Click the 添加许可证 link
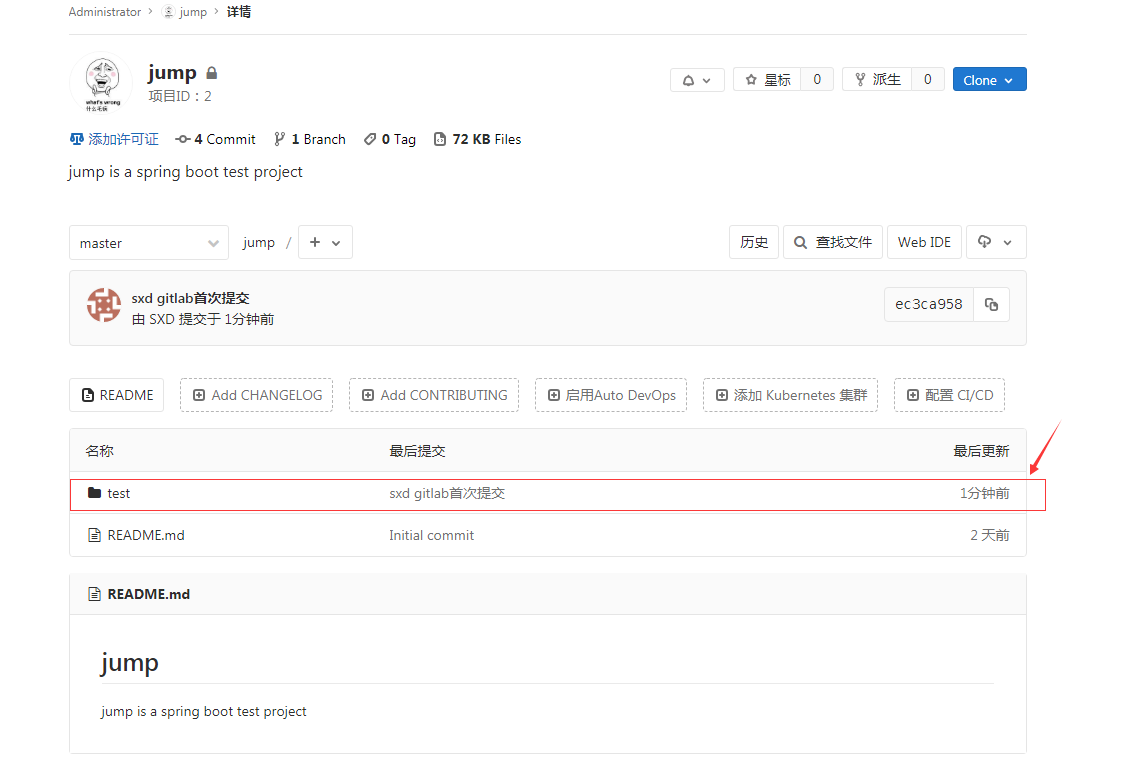The width and height of the screenshot is (1146, 777). [114, 139]
